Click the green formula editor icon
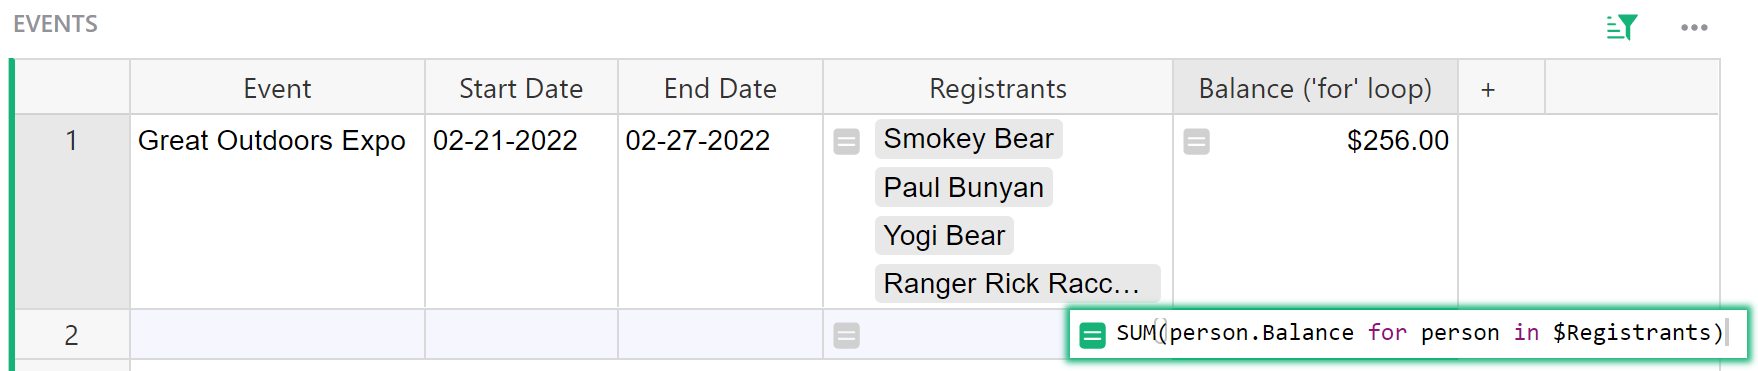 click(x=1093, y=335)
